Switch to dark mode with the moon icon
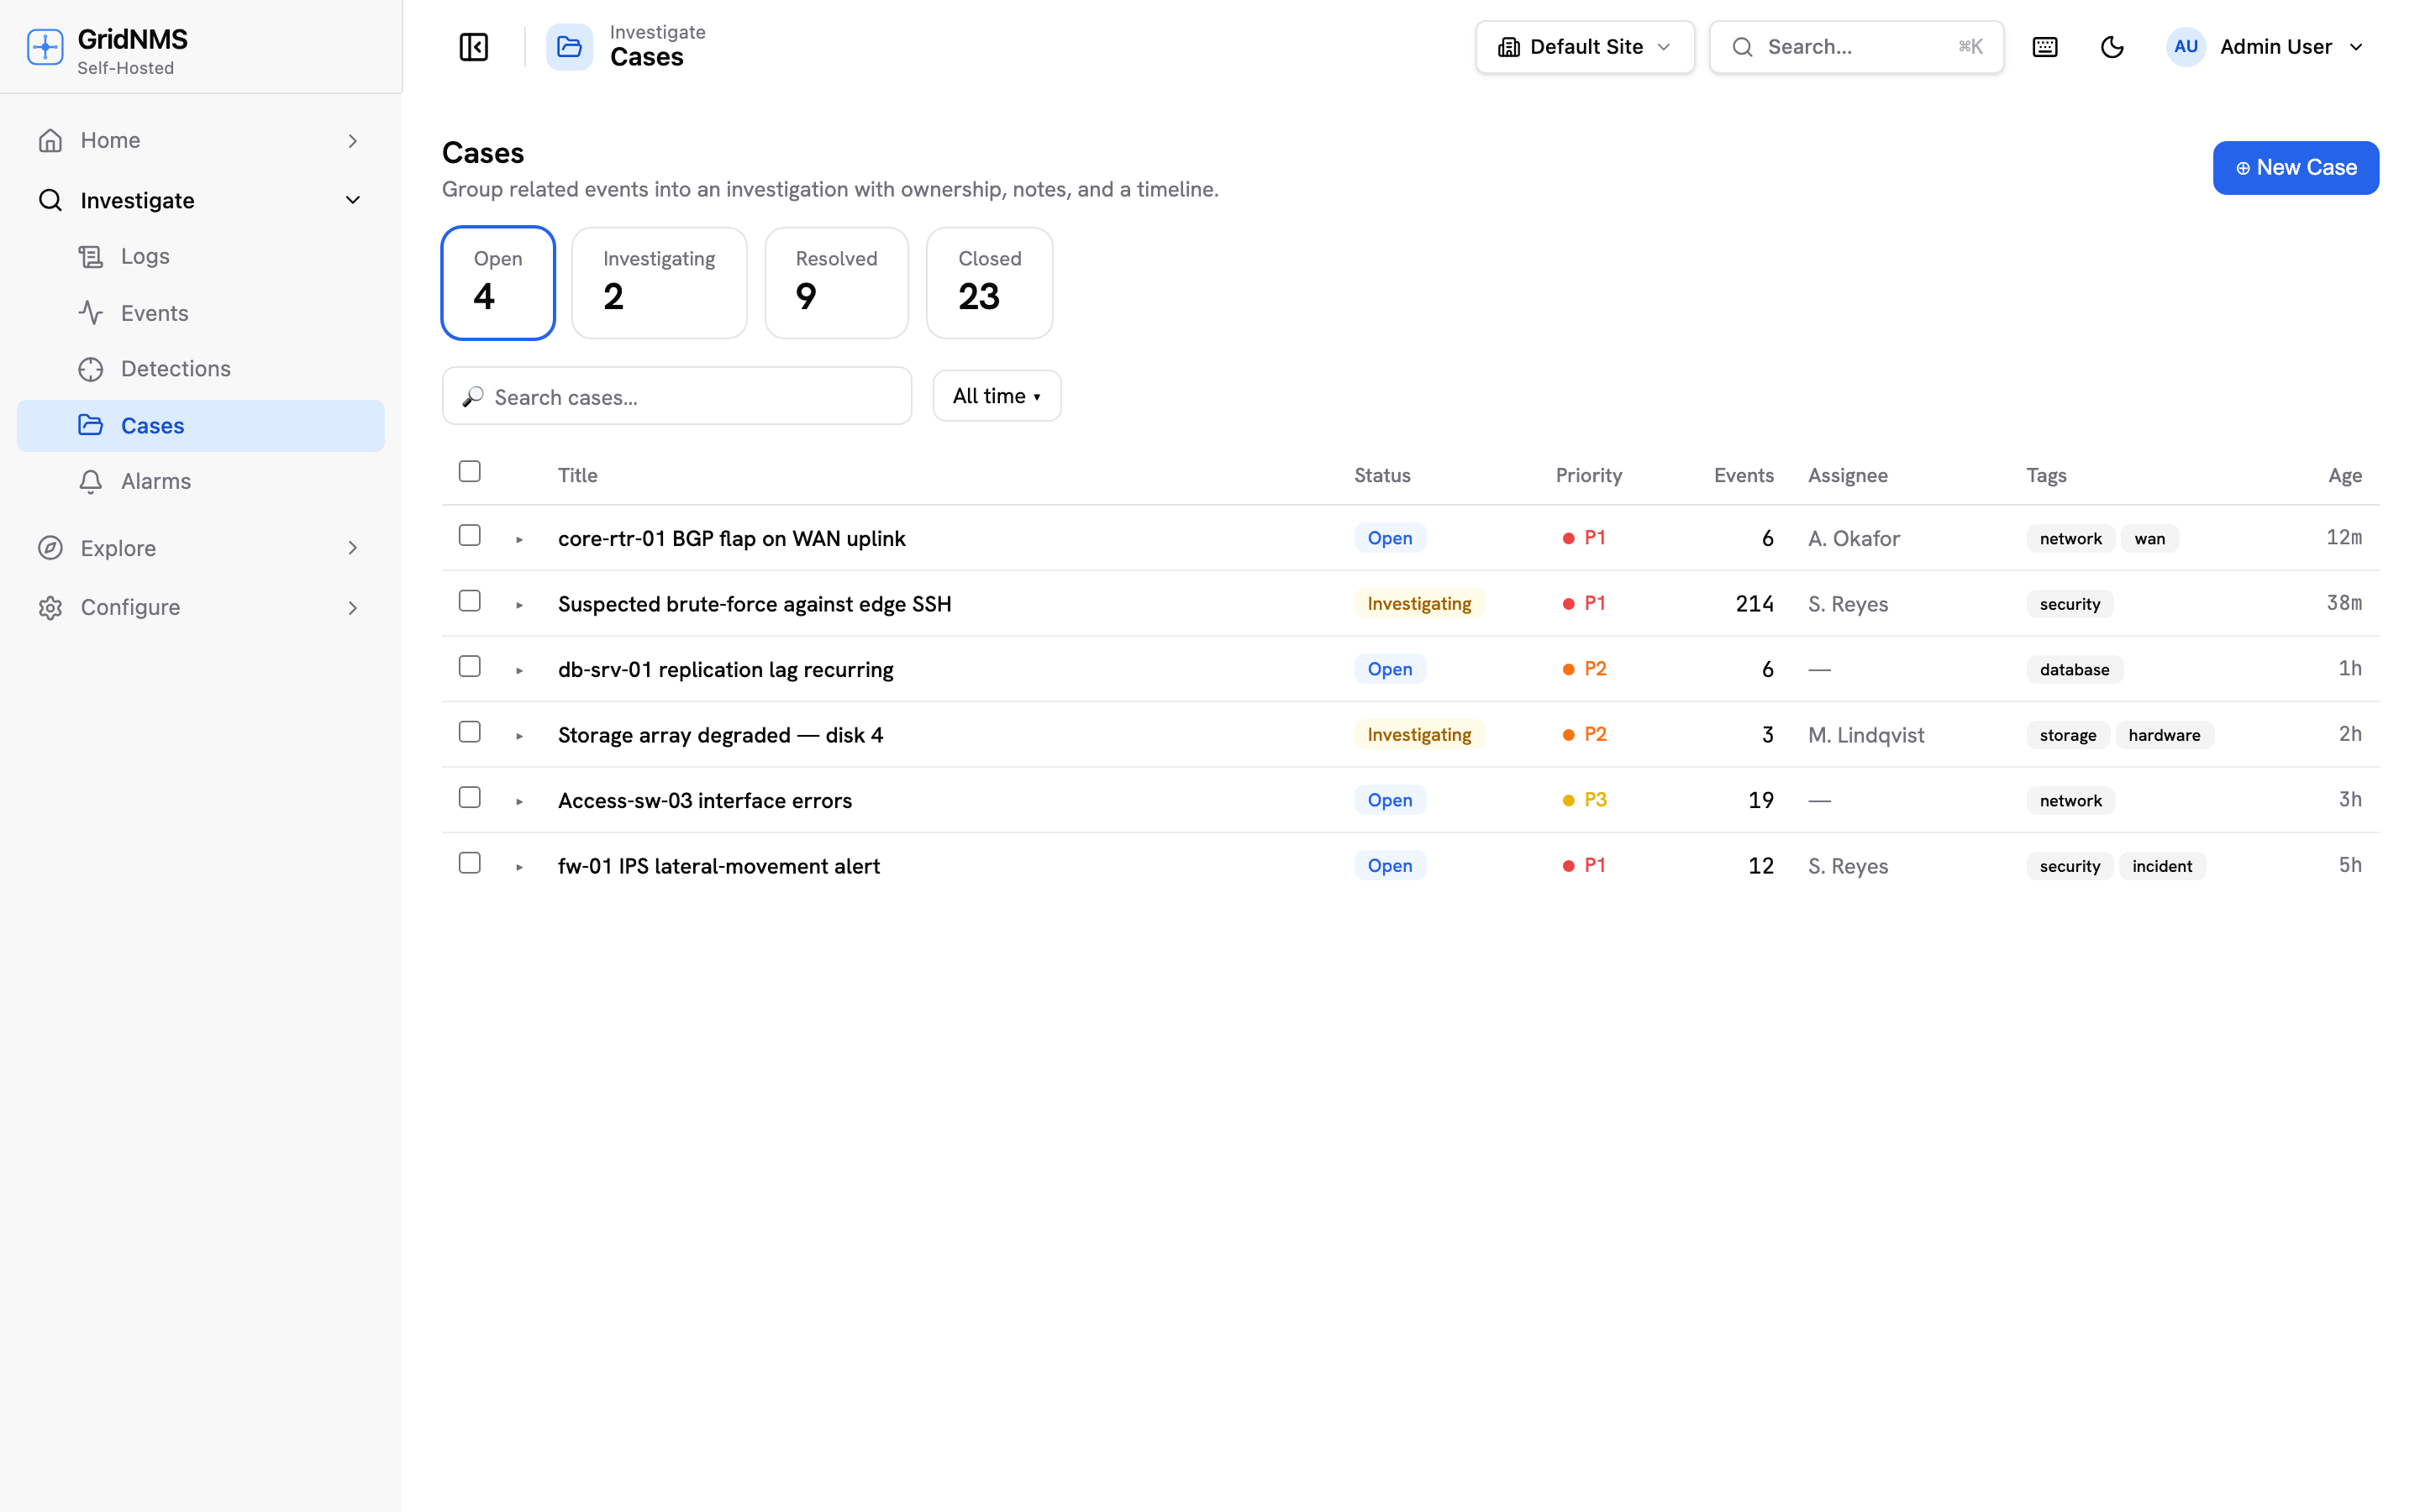Image resolution: width=2420 pixels, height=1512 pixels. click(x=2112, y=47)
